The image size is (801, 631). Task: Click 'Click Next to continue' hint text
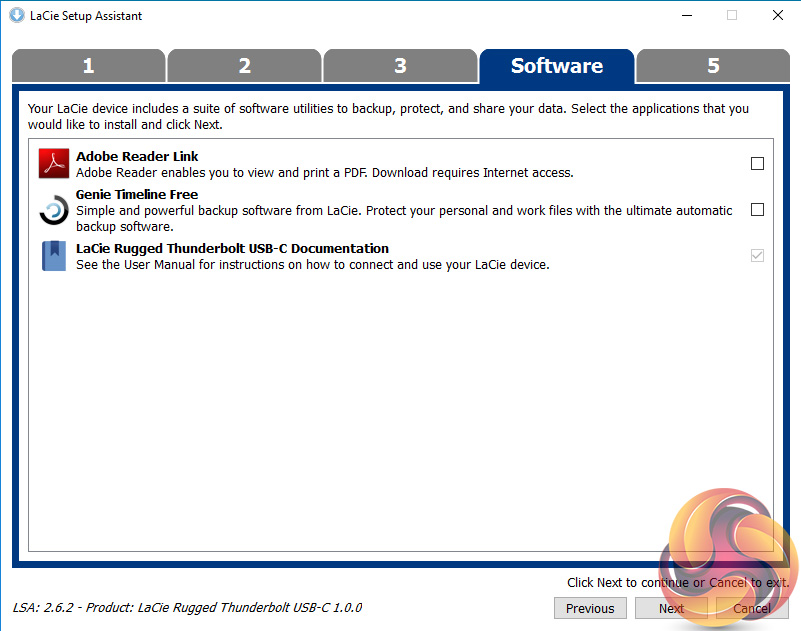[678, 582]
